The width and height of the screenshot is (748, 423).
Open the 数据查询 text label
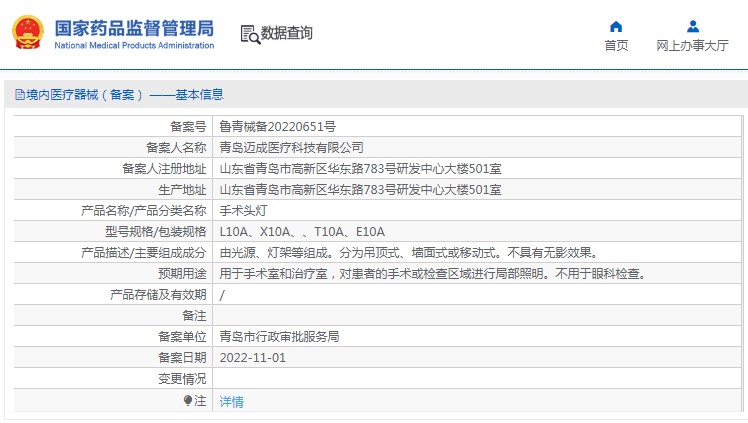point(287,34)
